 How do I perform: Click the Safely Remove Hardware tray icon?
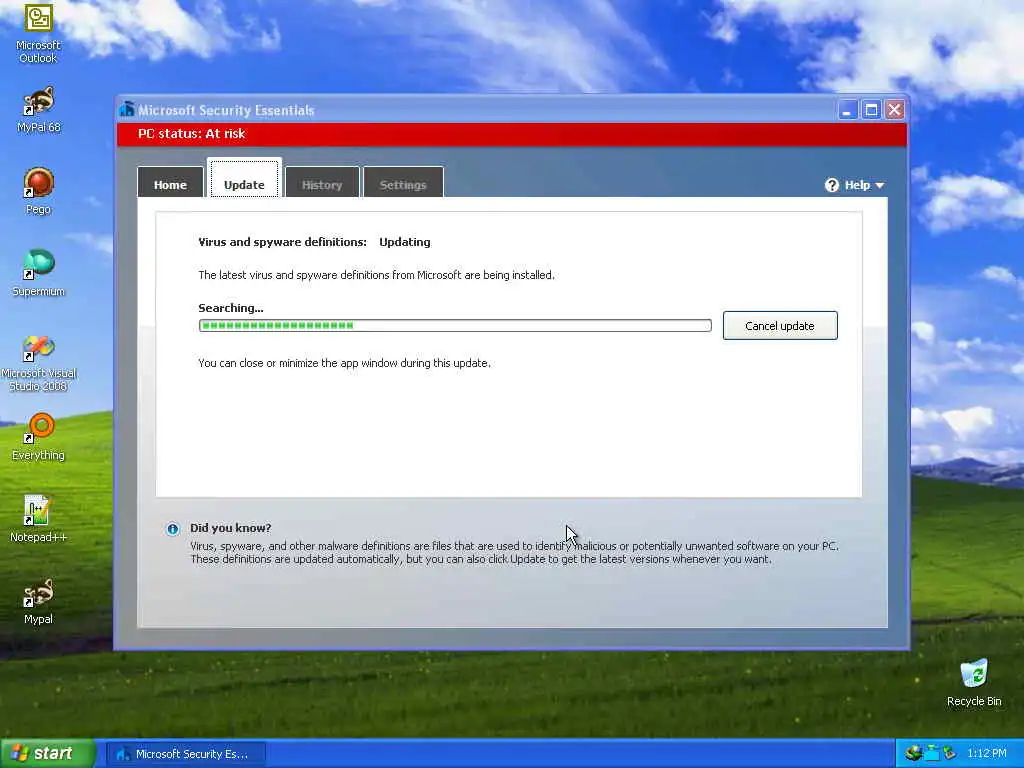click(949, 754)
